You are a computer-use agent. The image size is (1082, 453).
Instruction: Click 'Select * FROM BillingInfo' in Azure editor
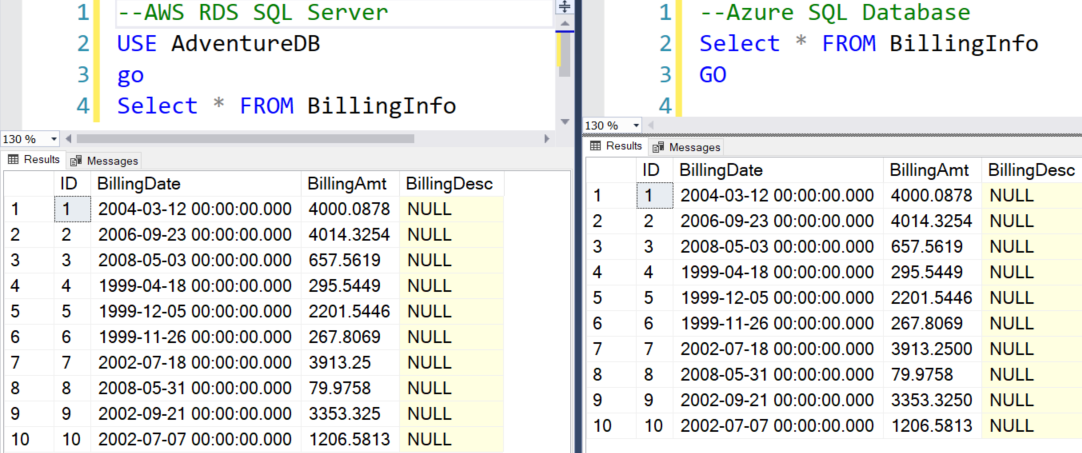coord(869,44)
